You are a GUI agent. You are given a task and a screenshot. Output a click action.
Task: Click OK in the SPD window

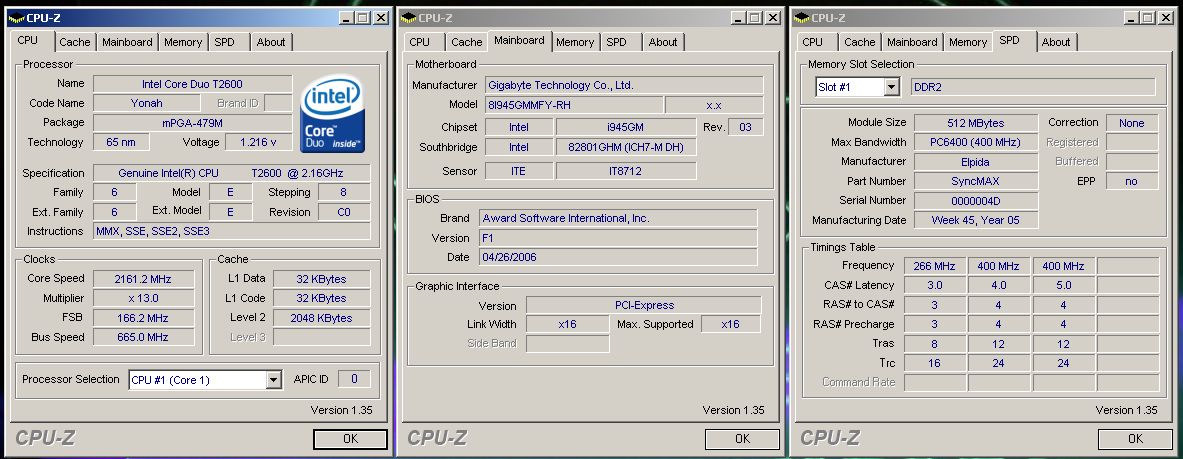click(x=1135, y=439)
